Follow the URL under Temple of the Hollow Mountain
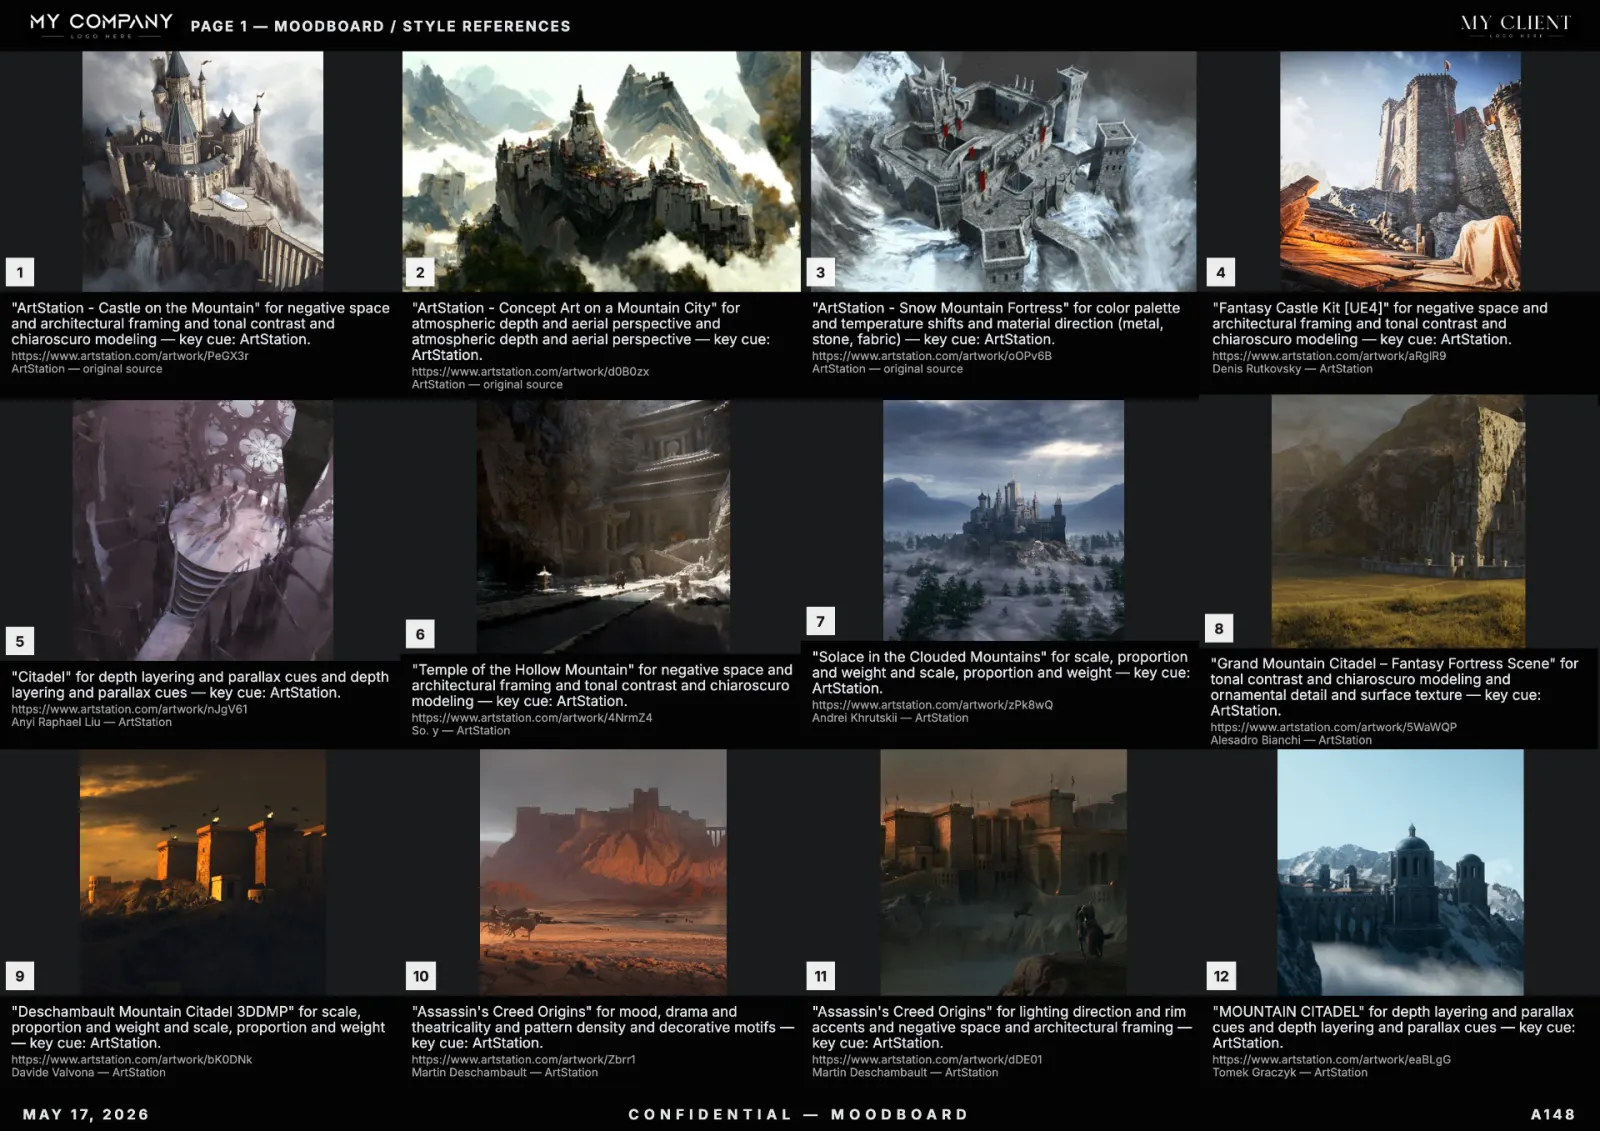Screen dimensions: 1600x1131 [532, 718]
